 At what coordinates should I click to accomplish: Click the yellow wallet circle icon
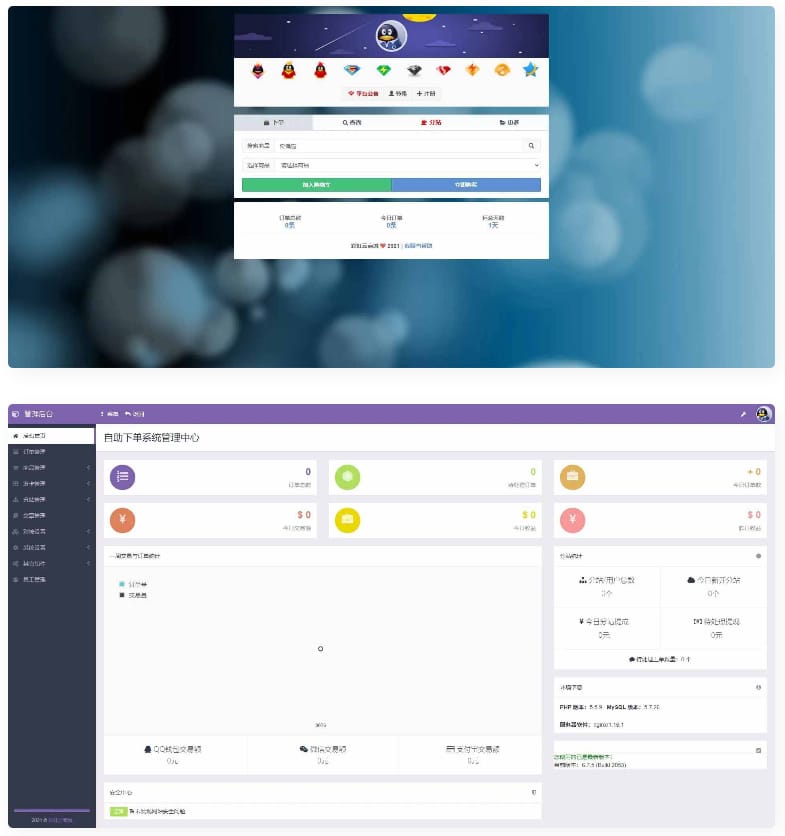coord(346,520)
